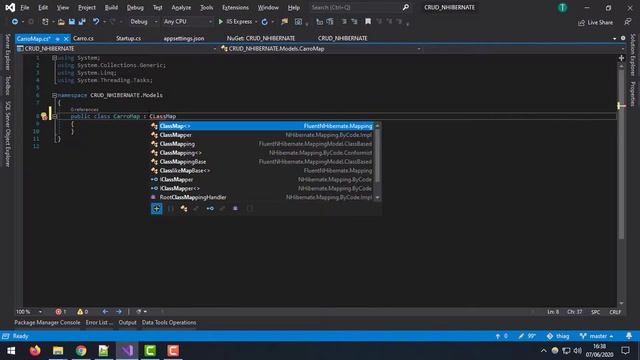The width and height of the screenshot is (640, 360).
Task: Open the IIS Express target dropdown arrow
Action: (x=256, y=22)
